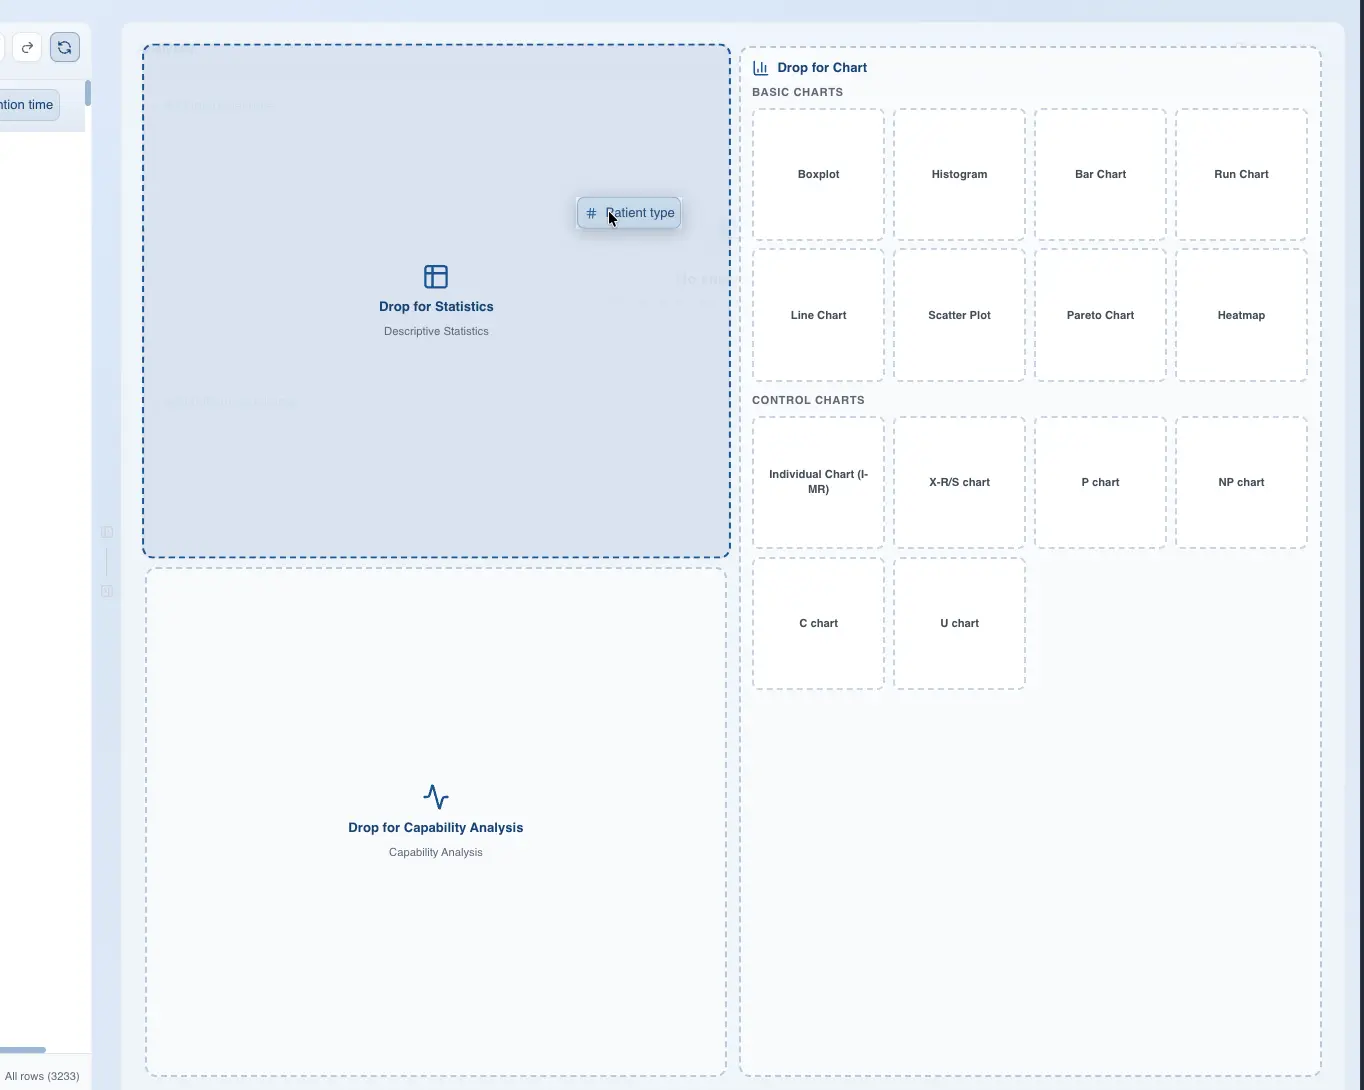Click the waveform icon in Capability Analysis zone
Image resolution: width=1364 pixels, height=1090 pixels.
click(435, 797)
